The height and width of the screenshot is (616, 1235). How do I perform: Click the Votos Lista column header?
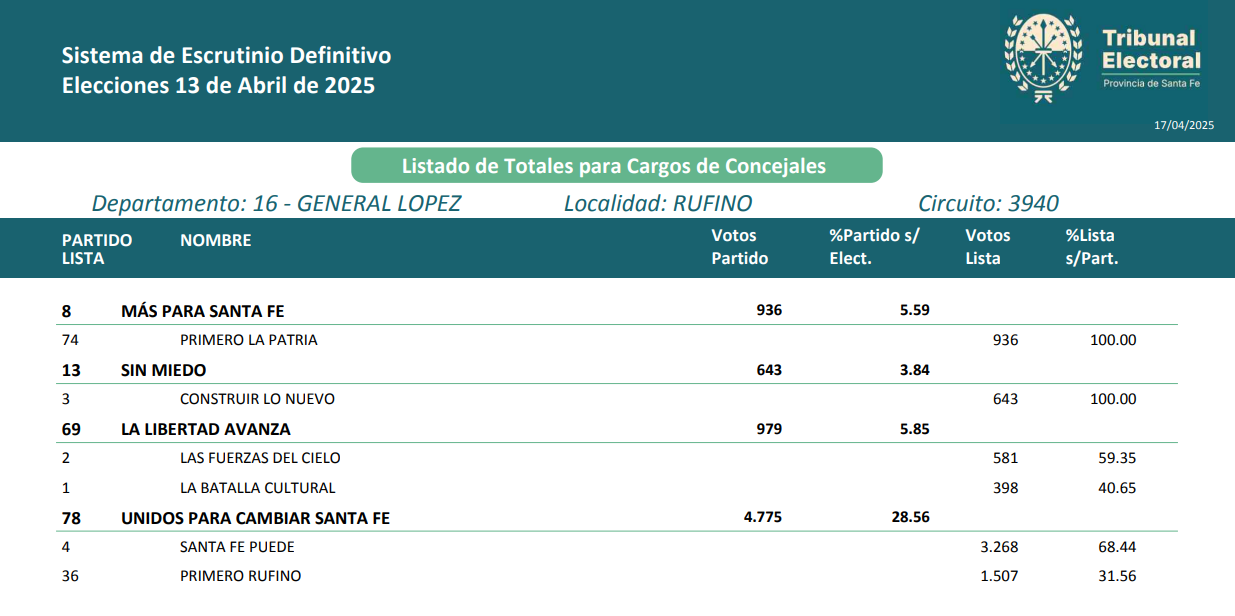(987, 247)
